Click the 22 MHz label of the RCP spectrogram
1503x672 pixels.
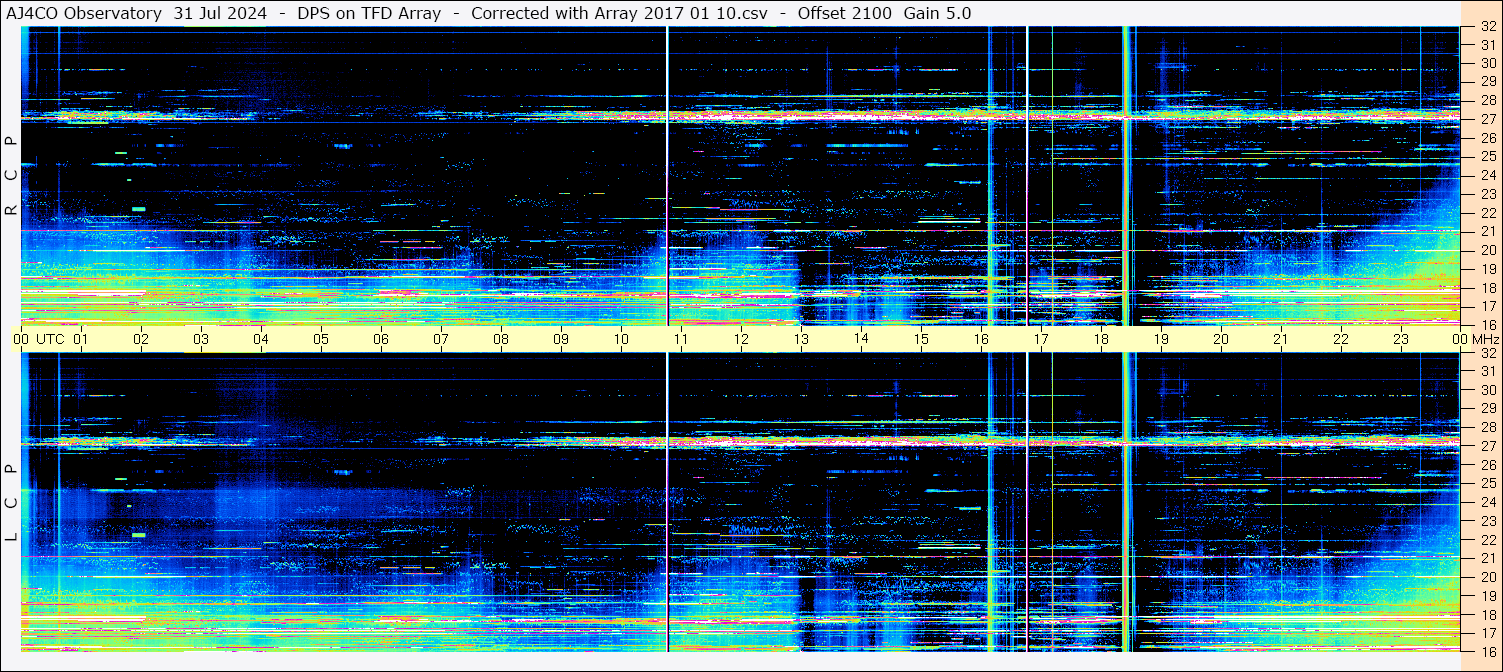point(1487,213)
